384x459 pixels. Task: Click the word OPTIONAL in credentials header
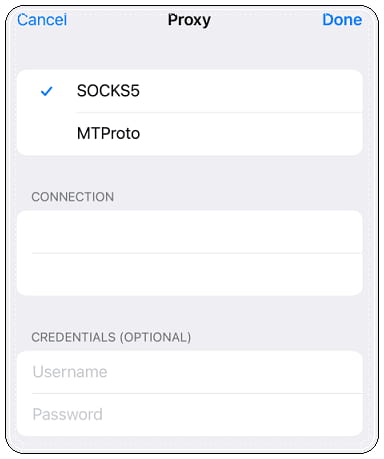(x=155, y=337)
